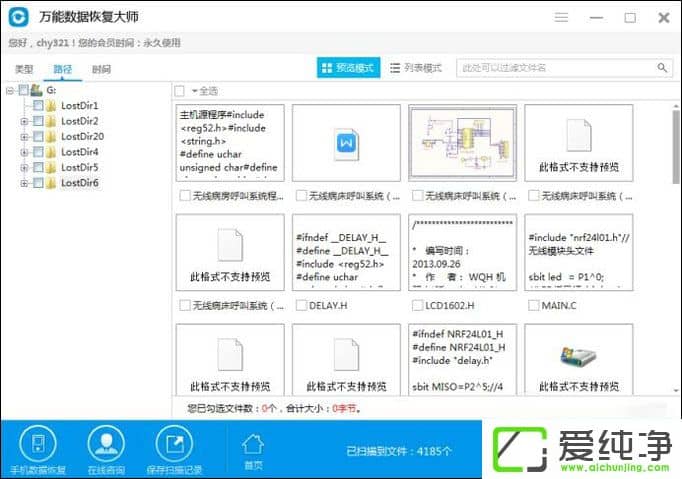Check the 全选 select all checkbox
Viewport: 682px width, 479px height.
point(180,91)
